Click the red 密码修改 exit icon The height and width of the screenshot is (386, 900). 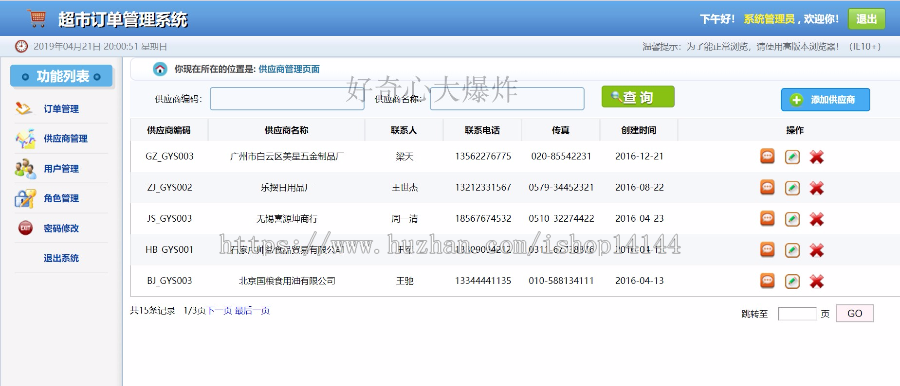pyautogui.click(x=25, y=228)
